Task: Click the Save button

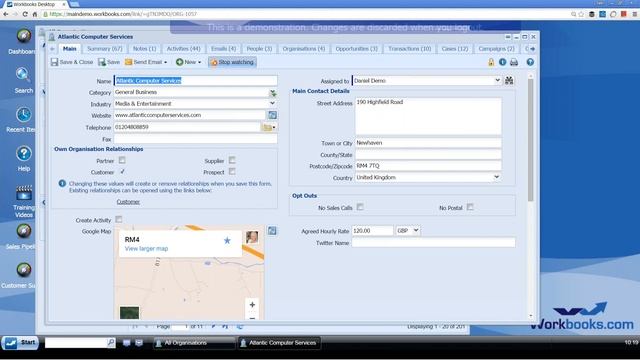Action: pyautogui.click(x=109, y=62)
